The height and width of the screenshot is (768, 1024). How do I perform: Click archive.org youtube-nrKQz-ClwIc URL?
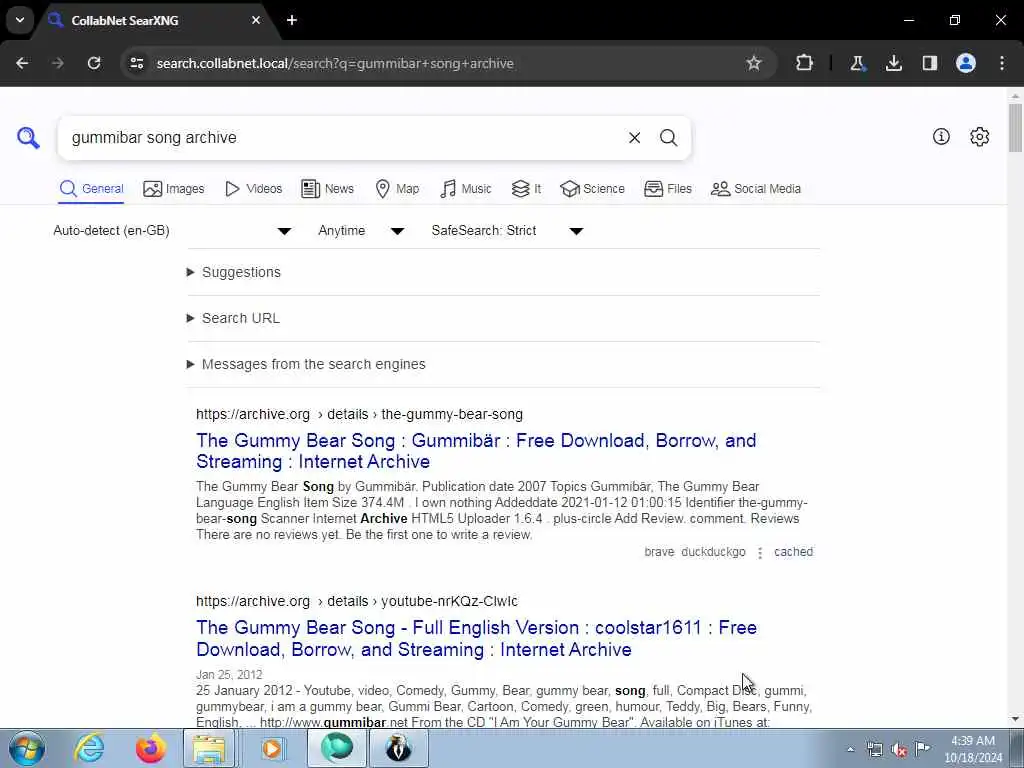click(357, 601)
